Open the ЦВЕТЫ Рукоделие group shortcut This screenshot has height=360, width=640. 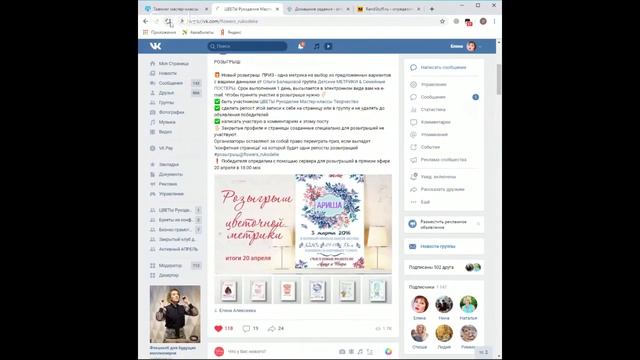(175, 210)
